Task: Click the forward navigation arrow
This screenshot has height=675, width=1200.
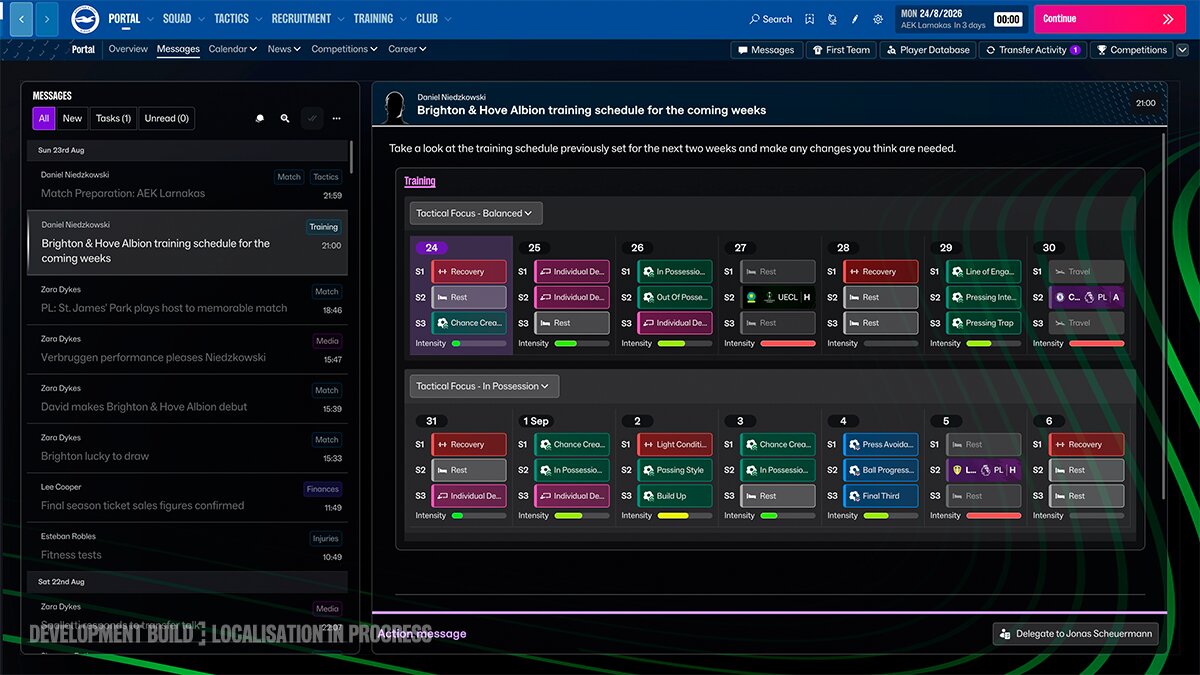Action: tap(47, 19)
